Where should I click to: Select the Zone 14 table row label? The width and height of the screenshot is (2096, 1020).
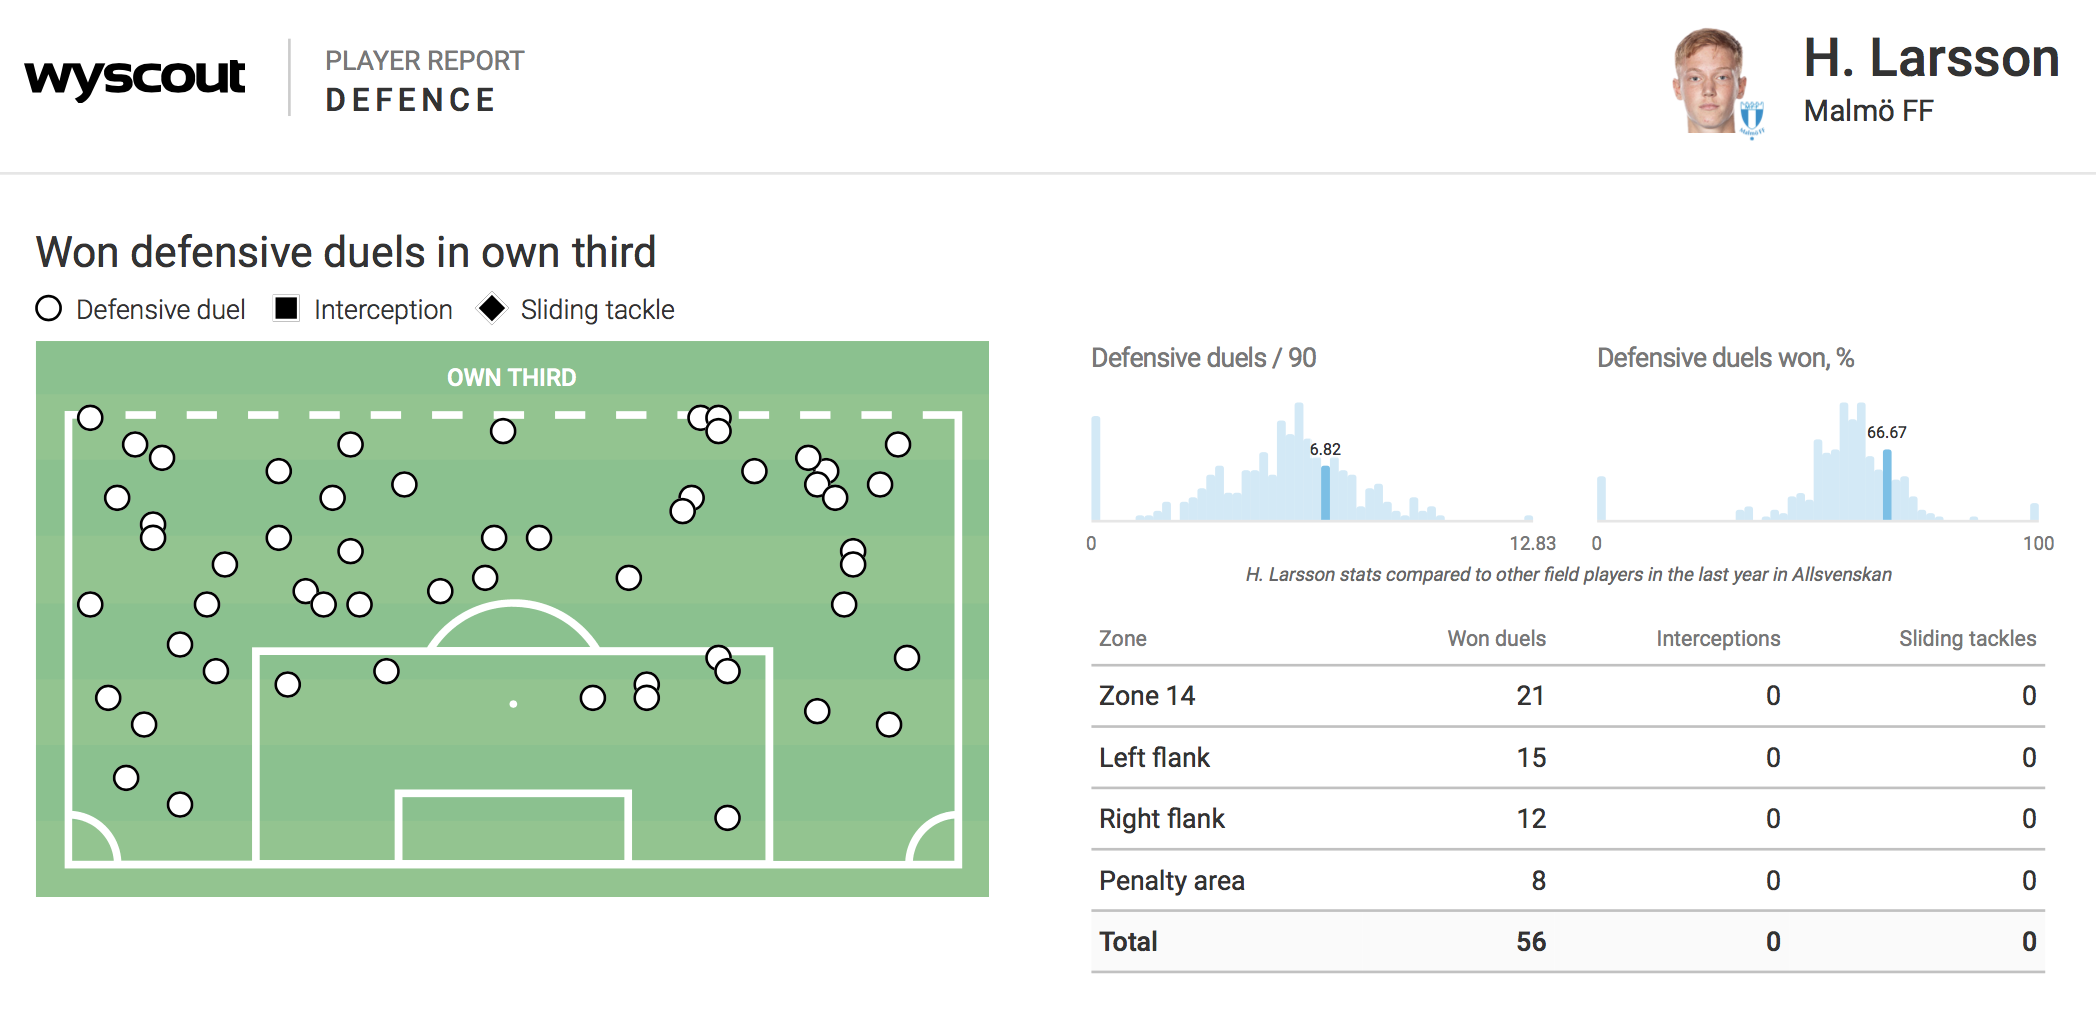click(1146, 696)
